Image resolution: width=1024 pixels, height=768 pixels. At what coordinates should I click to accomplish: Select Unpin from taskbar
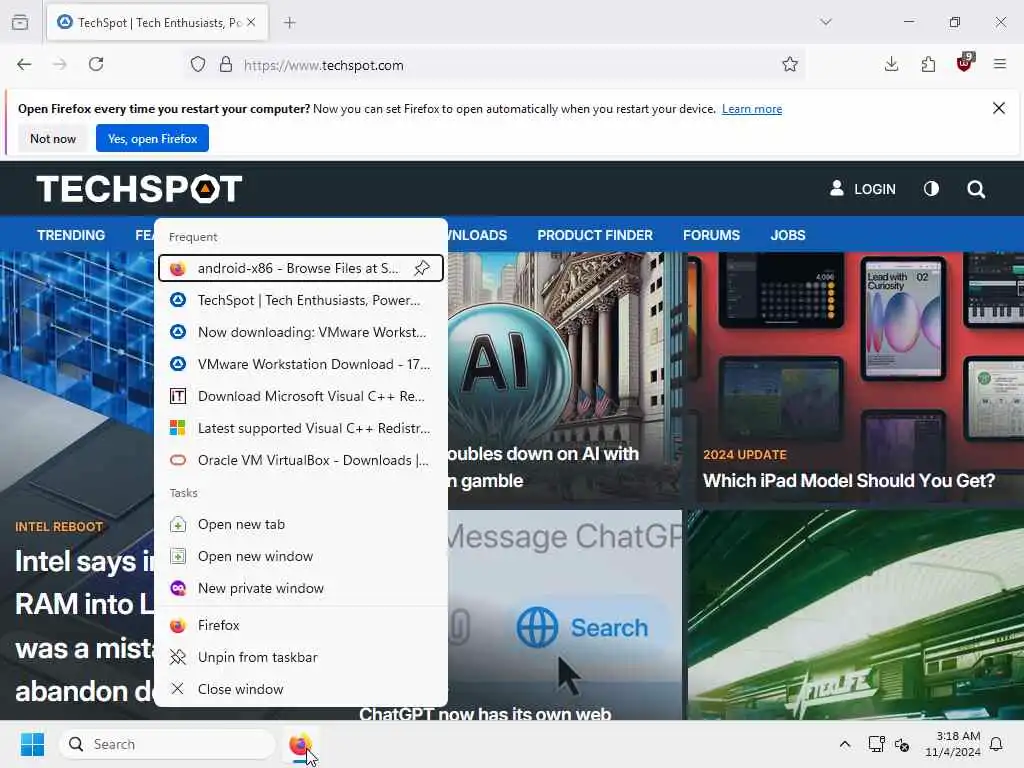[x=300, y=657]
